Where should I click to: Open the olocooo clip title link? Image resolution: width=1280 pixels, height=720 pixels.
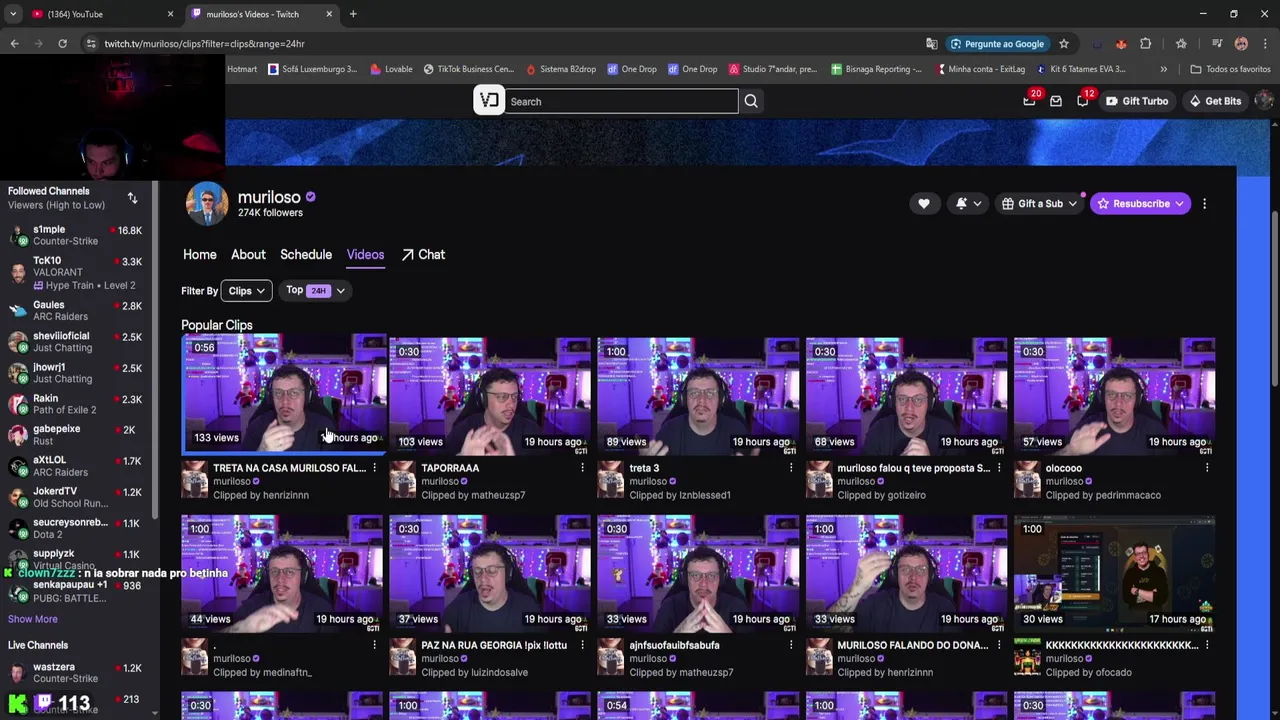click(1063, 468)
